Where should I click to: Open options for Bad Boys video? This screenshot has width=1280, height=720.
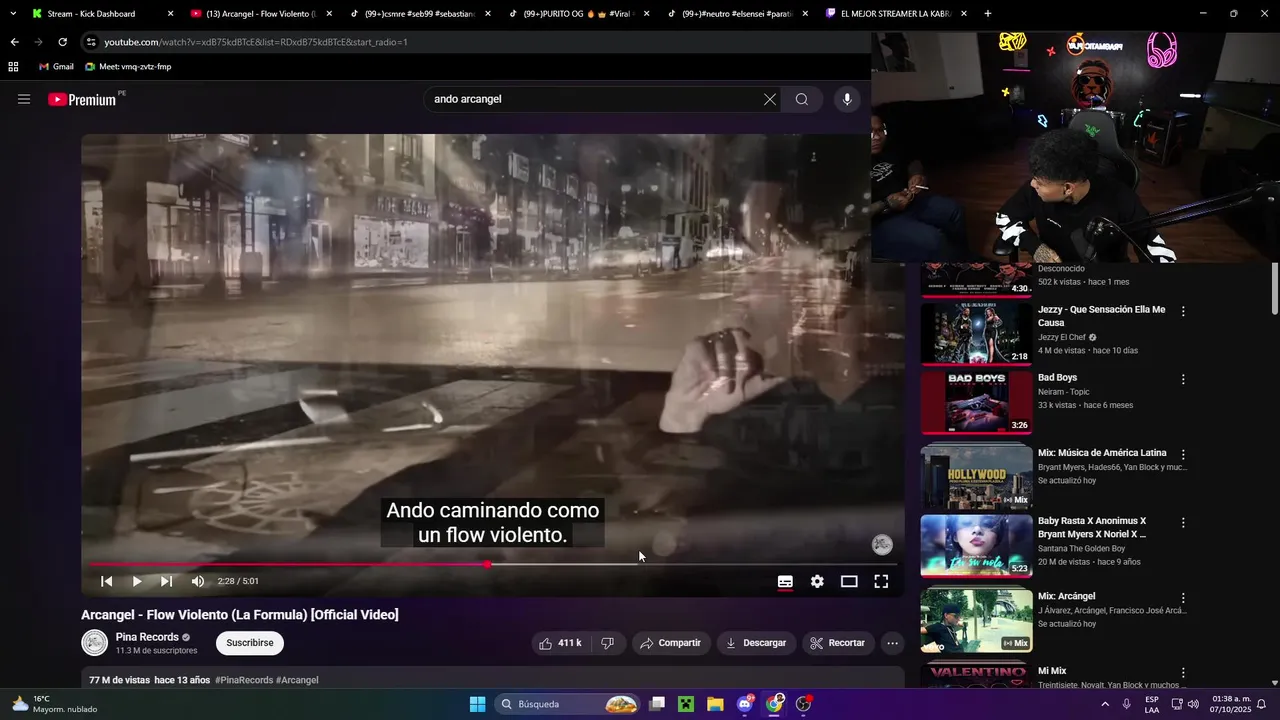(1183, 379)
